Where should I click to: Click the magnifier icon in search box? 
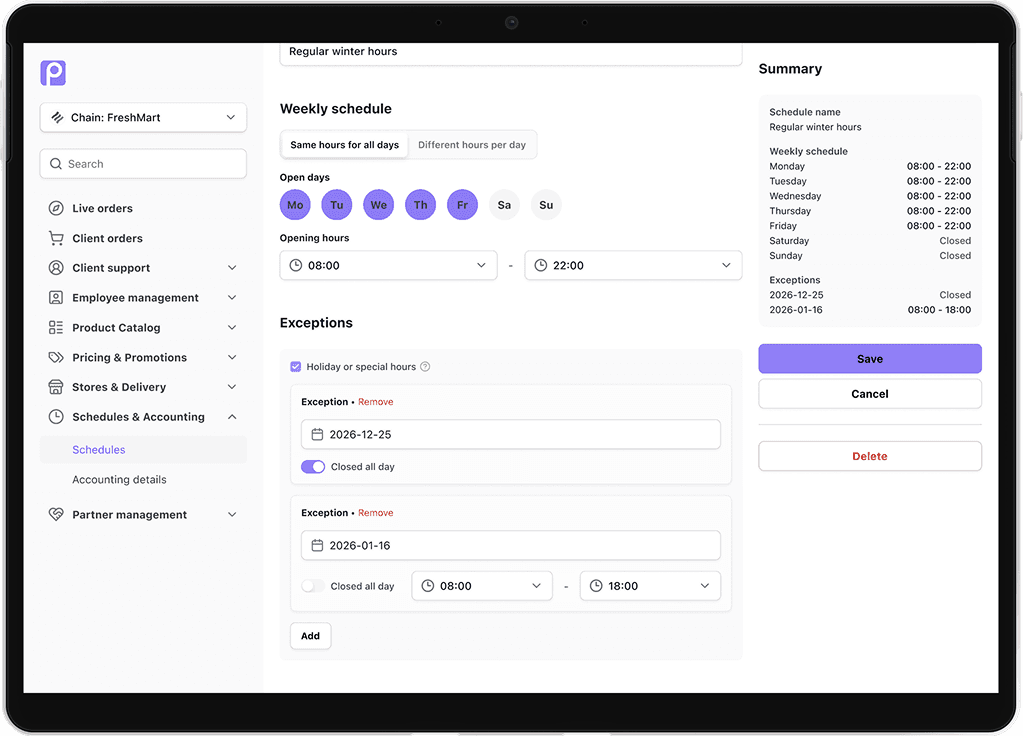click(x=56, y=164)
